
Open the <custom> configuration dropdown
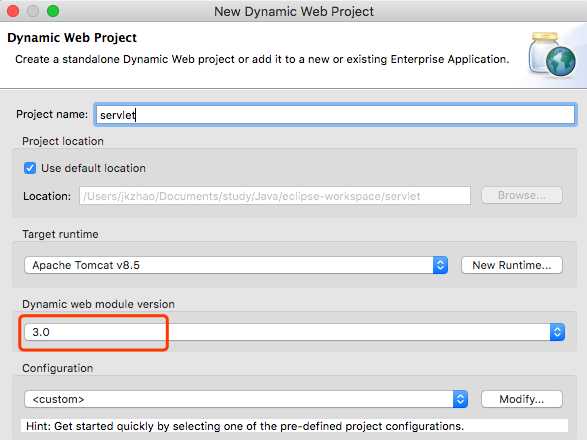pos(246,399)
